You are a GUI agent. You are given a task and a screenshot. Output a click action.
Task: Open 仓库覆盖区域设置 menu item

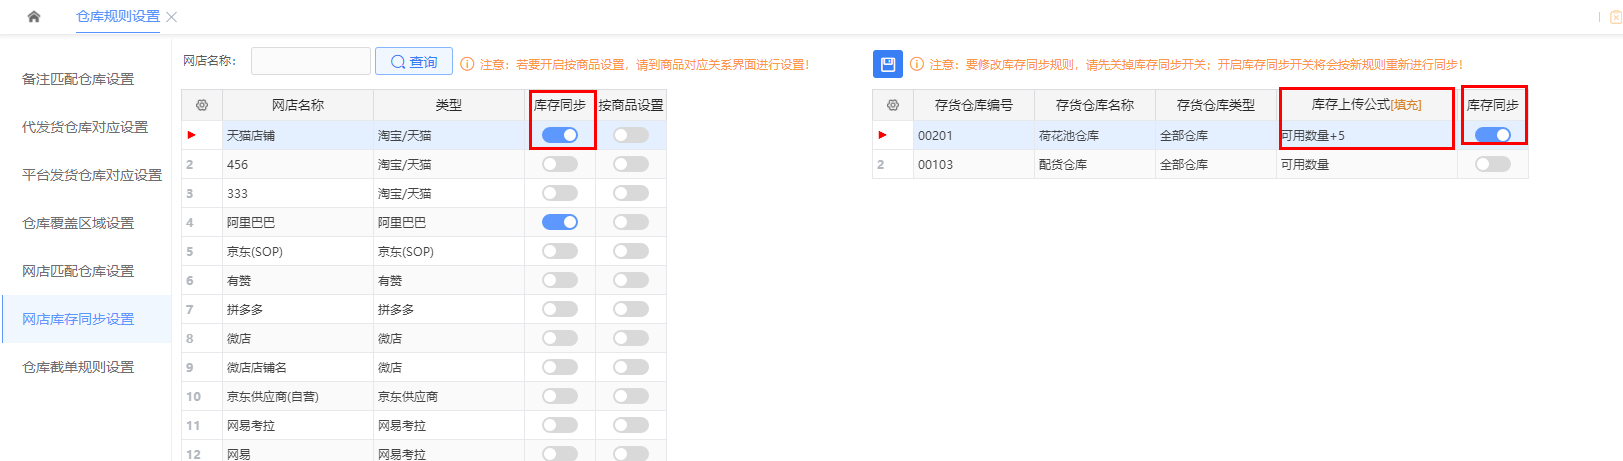78,223
